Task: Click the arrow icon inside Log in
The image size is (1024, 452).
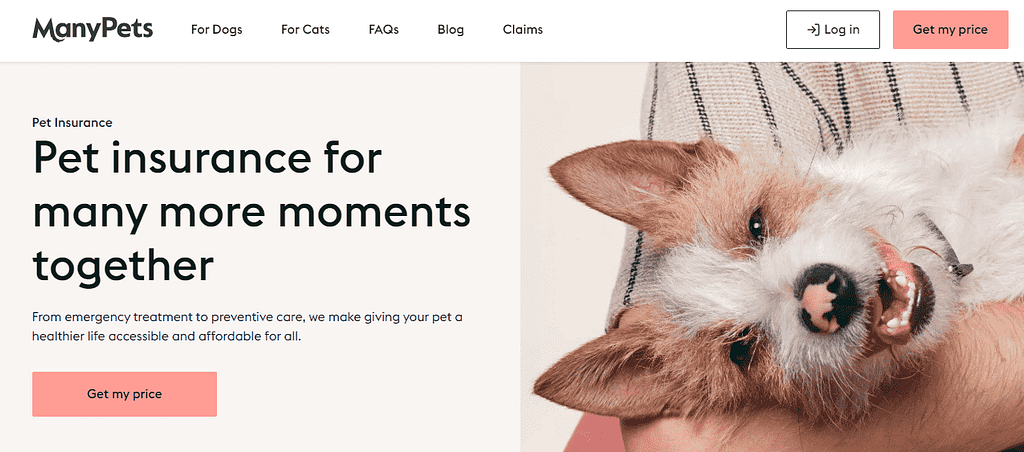Action: coord(813,30)
